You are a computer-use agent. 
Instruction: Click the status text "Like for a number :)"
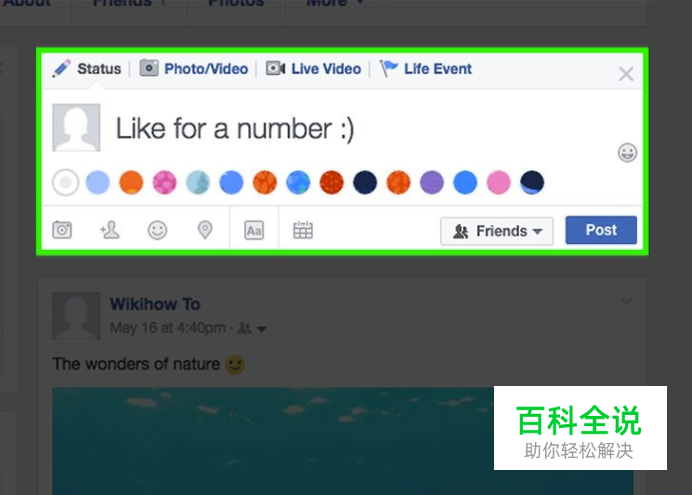235,129
